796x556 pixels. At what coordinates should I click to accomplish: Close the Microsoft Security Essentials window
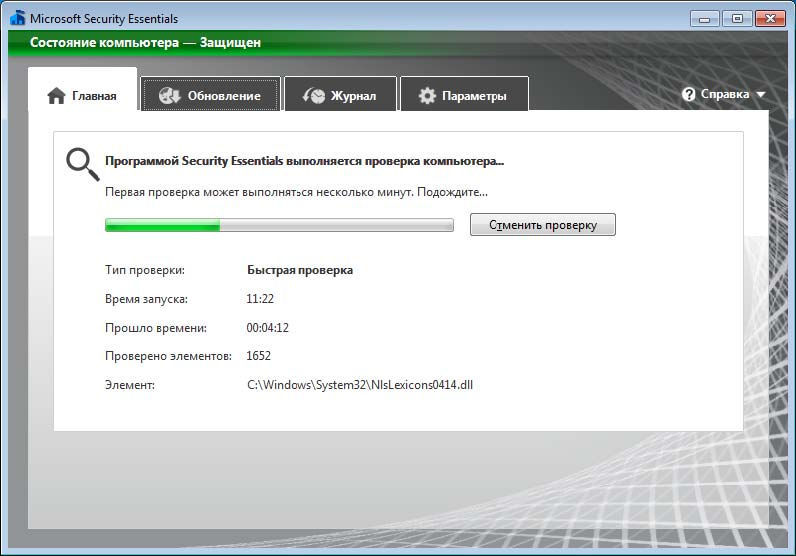pos(768,18)
